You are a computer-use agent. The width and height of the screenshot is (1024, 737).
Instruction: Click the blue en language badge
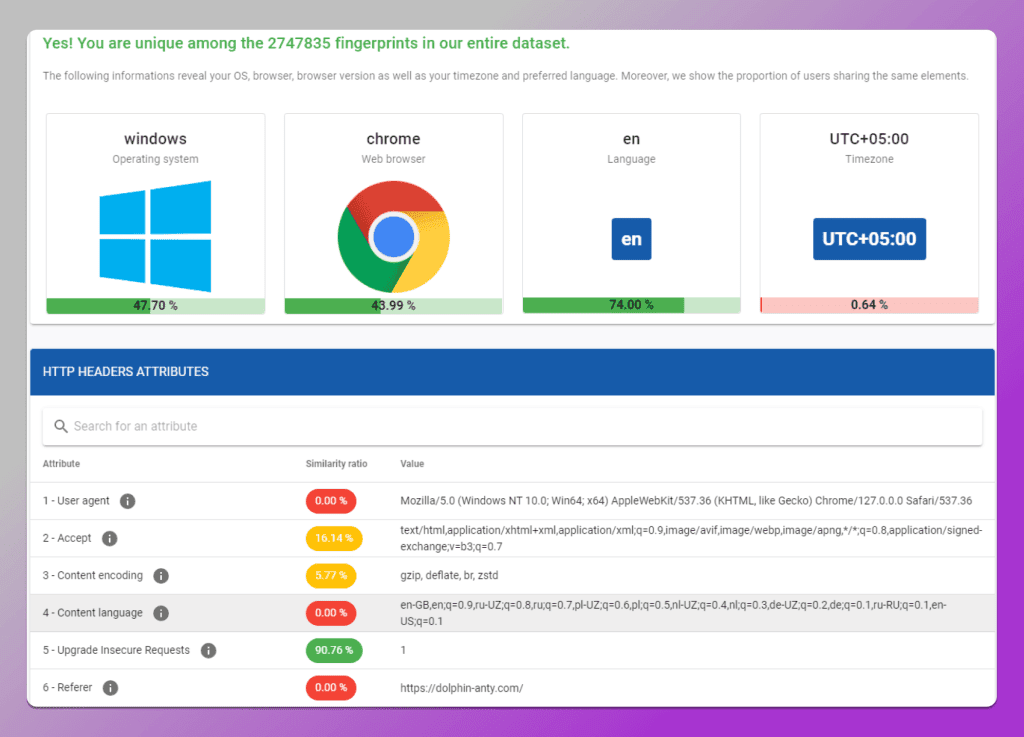coord(631,239)
